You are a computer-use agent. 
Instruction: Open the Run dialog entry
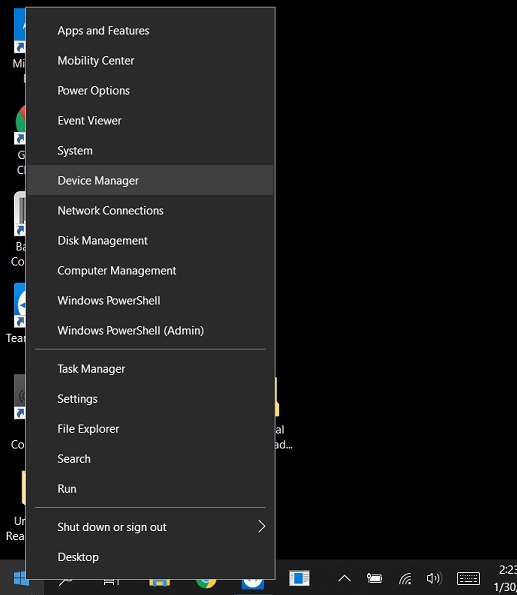tap(150, 488)
